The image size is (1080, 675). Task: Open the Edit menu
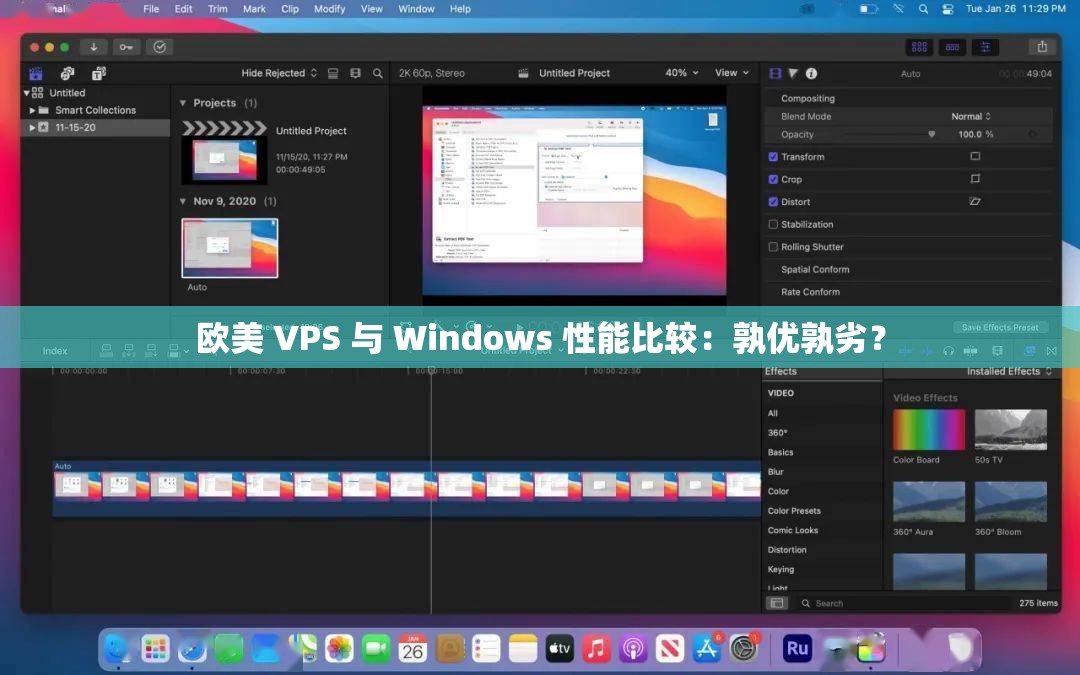click(183, 9)
